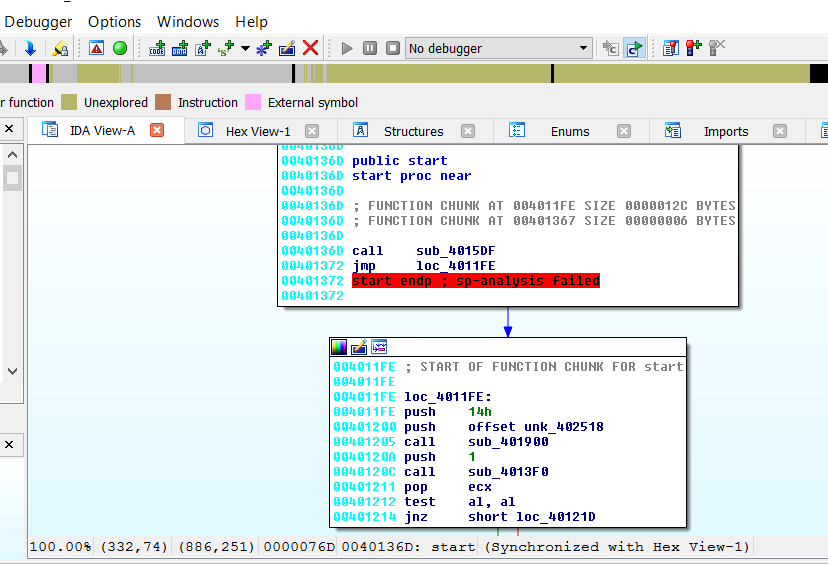
Task: Click the green circle analysis indicator icon
Action: pyautogui.click(x=120, y=48)
